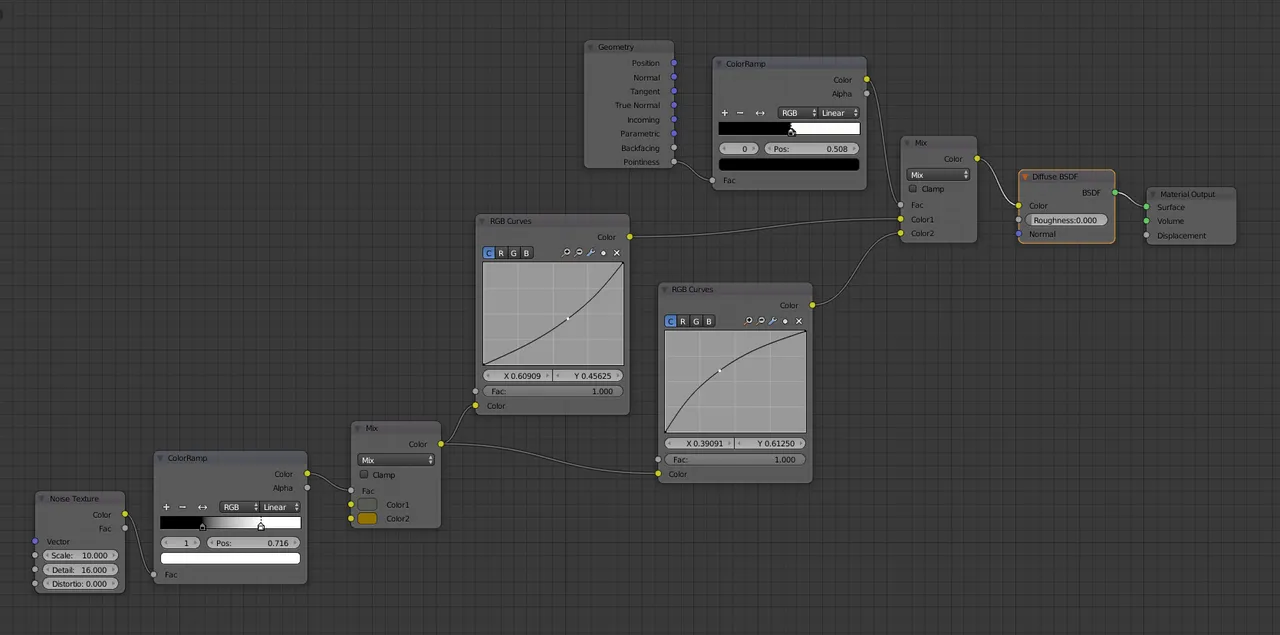Collapse the Noise Texture node using its triangle
This screenshot has height=635, width=1280.
43,498
